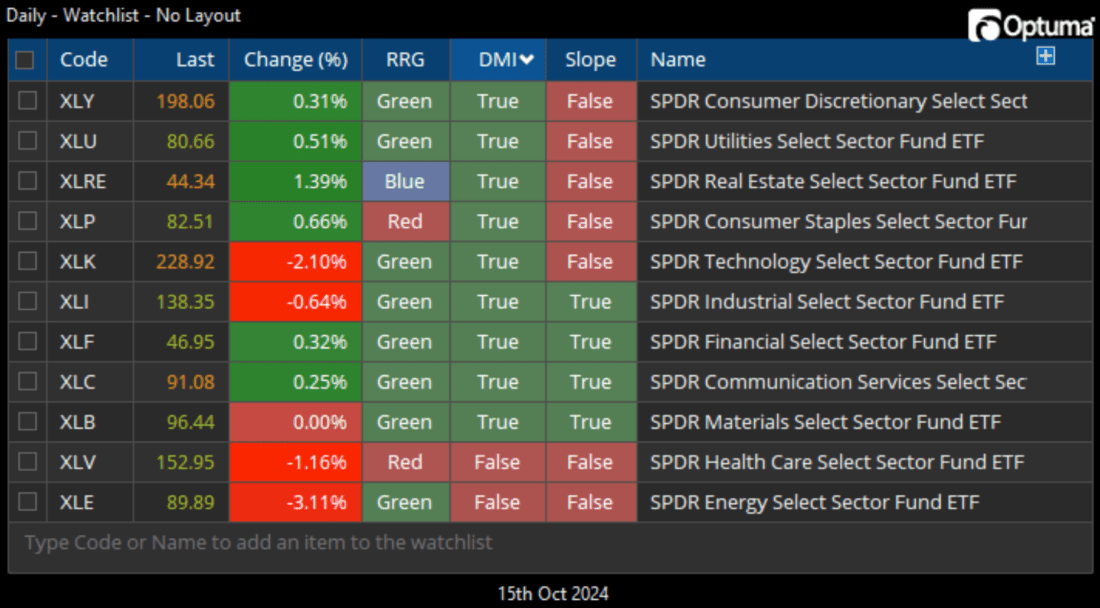Check the XLV row checkbox

coord(27,461)
